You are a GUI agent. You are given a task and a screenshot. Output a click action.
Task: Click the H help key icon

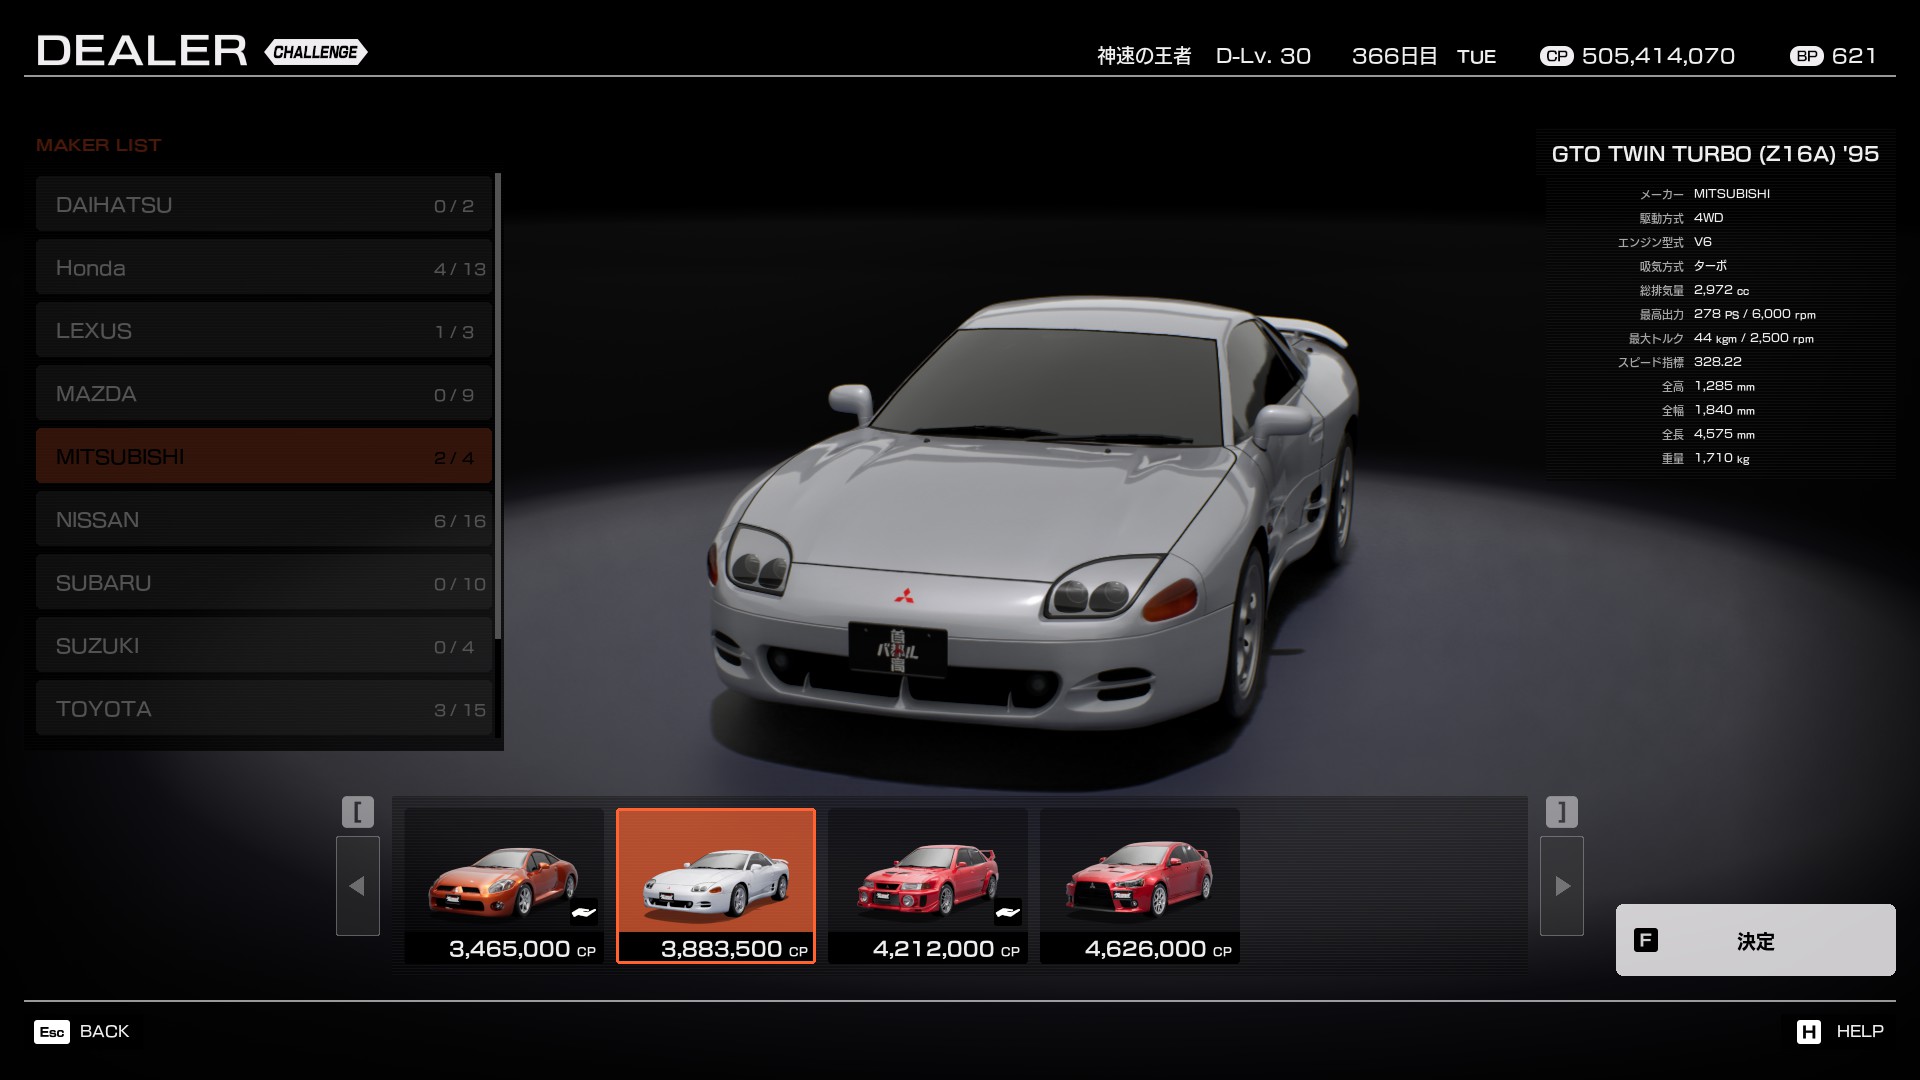(1808, 1032)
